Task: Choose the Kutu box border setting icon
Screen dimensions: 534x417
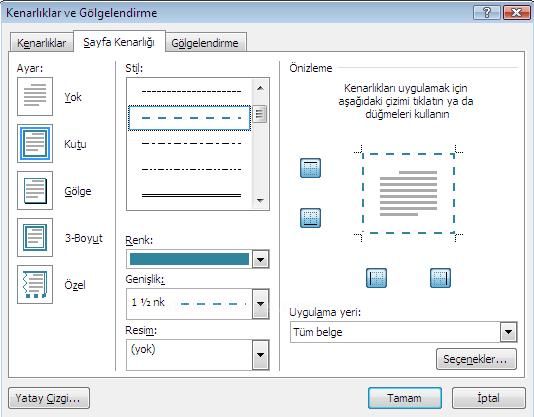Action: (35, 143)
